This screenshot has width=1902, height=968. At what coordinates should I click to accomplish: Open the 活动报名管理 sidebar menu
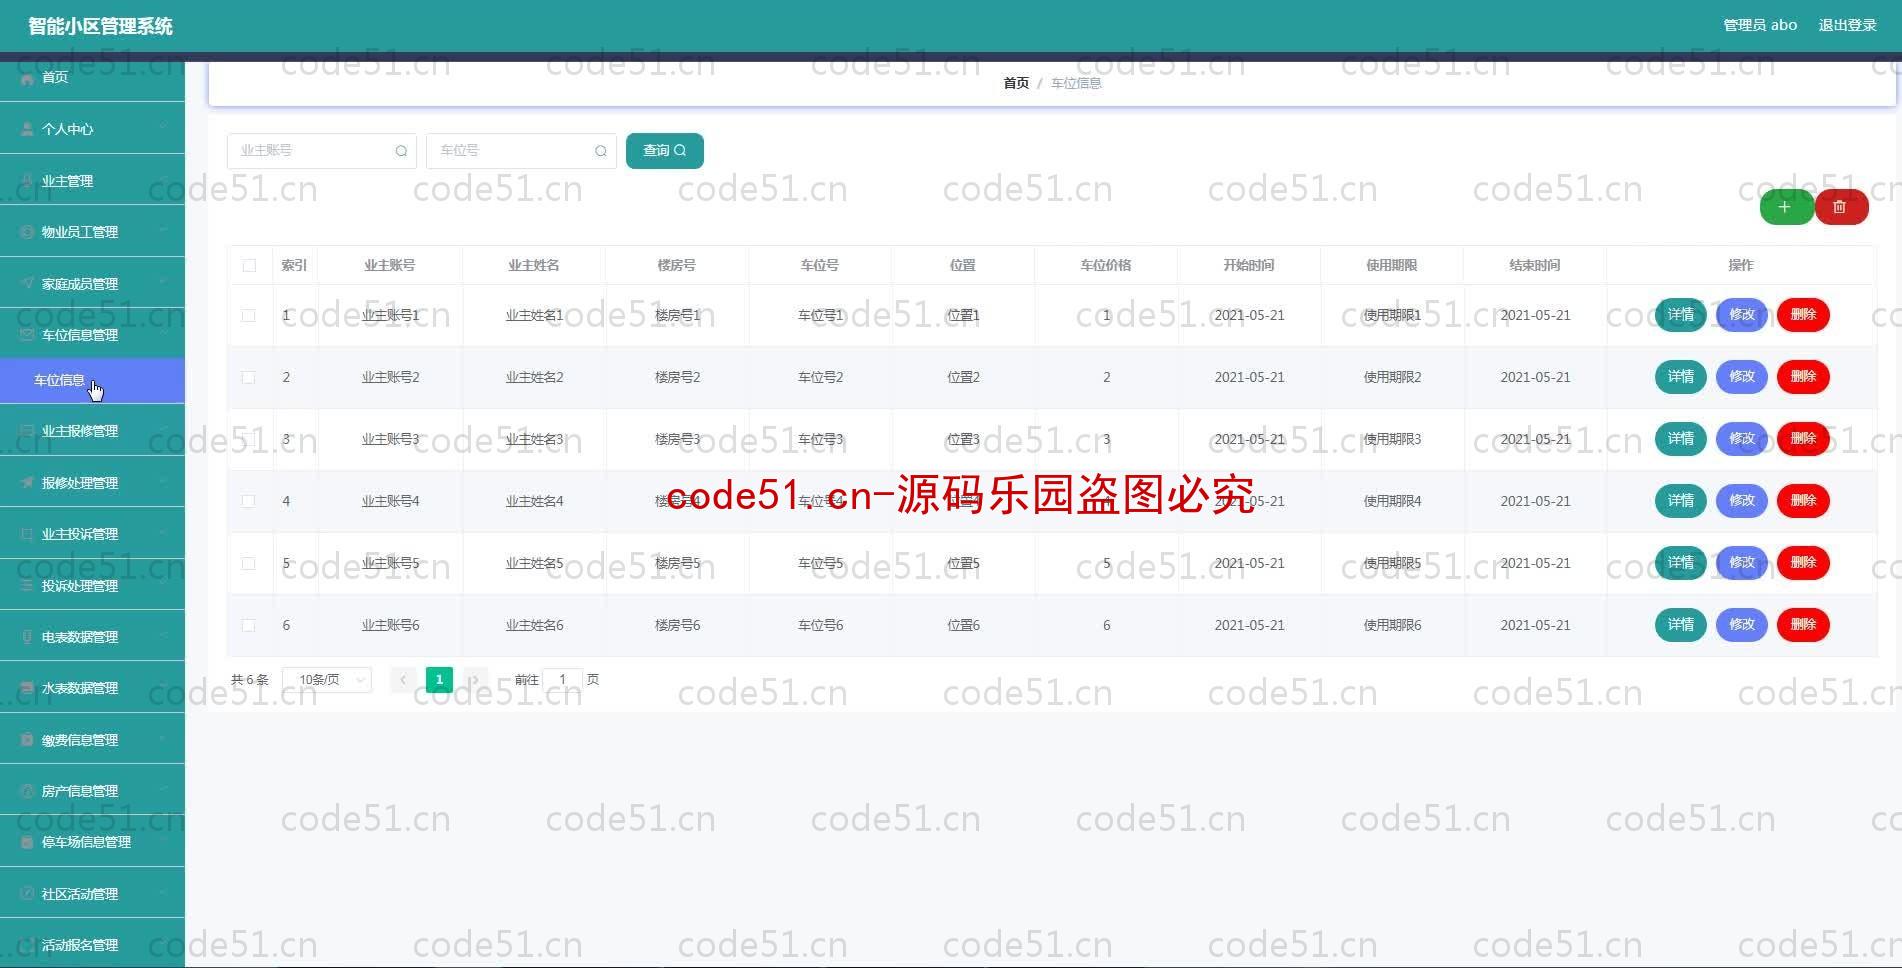[x=92, y=944]
